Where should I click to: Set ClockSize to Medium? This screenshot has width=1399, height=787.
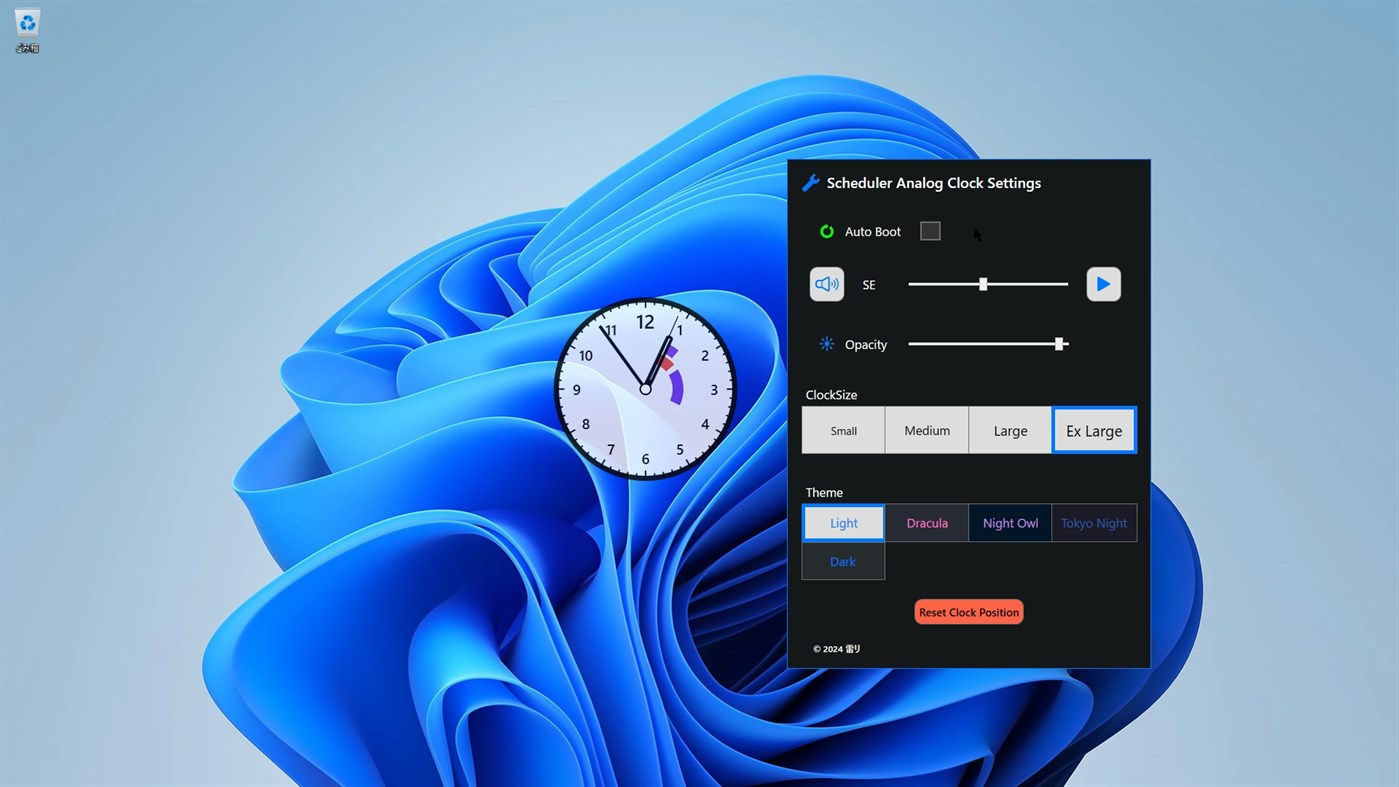click(926, 430)
